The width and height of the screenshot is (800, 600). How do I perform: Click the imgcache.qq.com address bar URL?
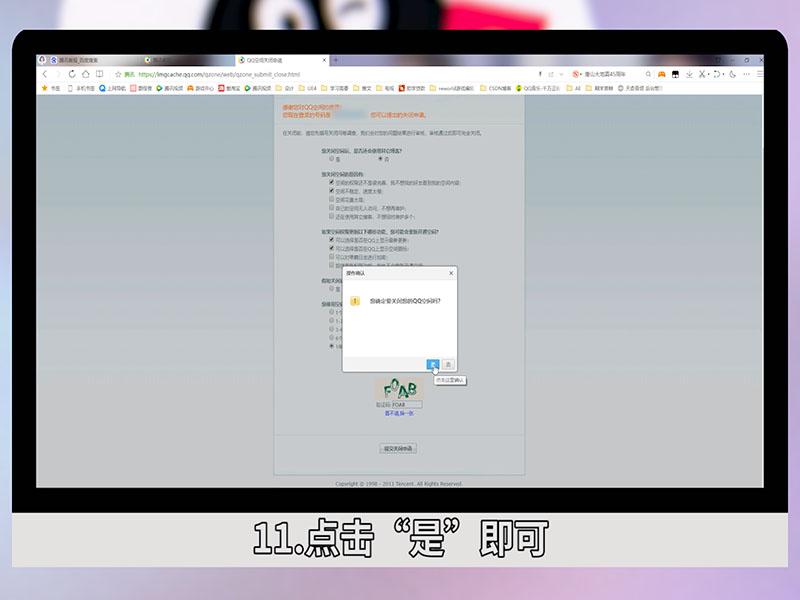point(219,74)
